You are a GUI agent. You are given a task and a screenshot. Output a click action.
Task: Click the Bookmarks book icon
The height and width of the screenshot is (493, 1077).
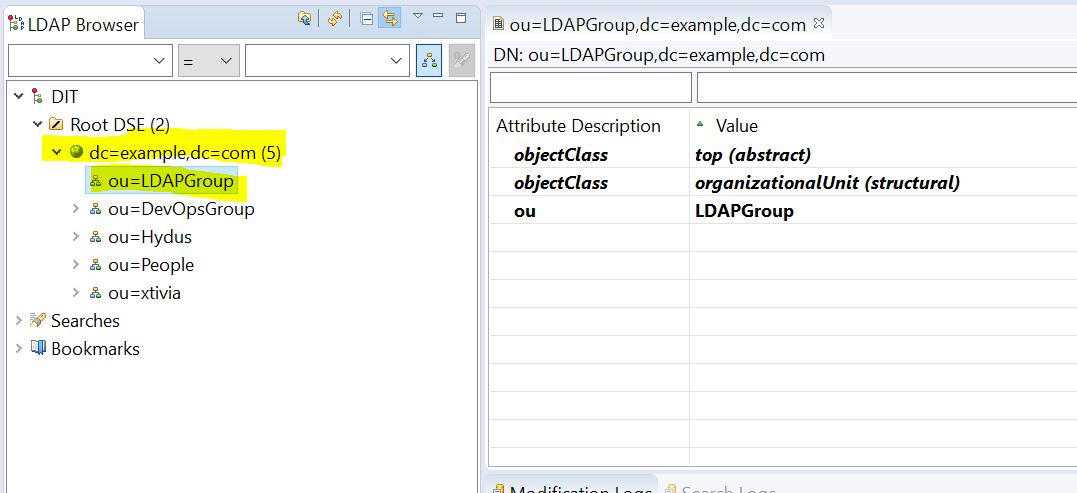[x=38, y=349]
